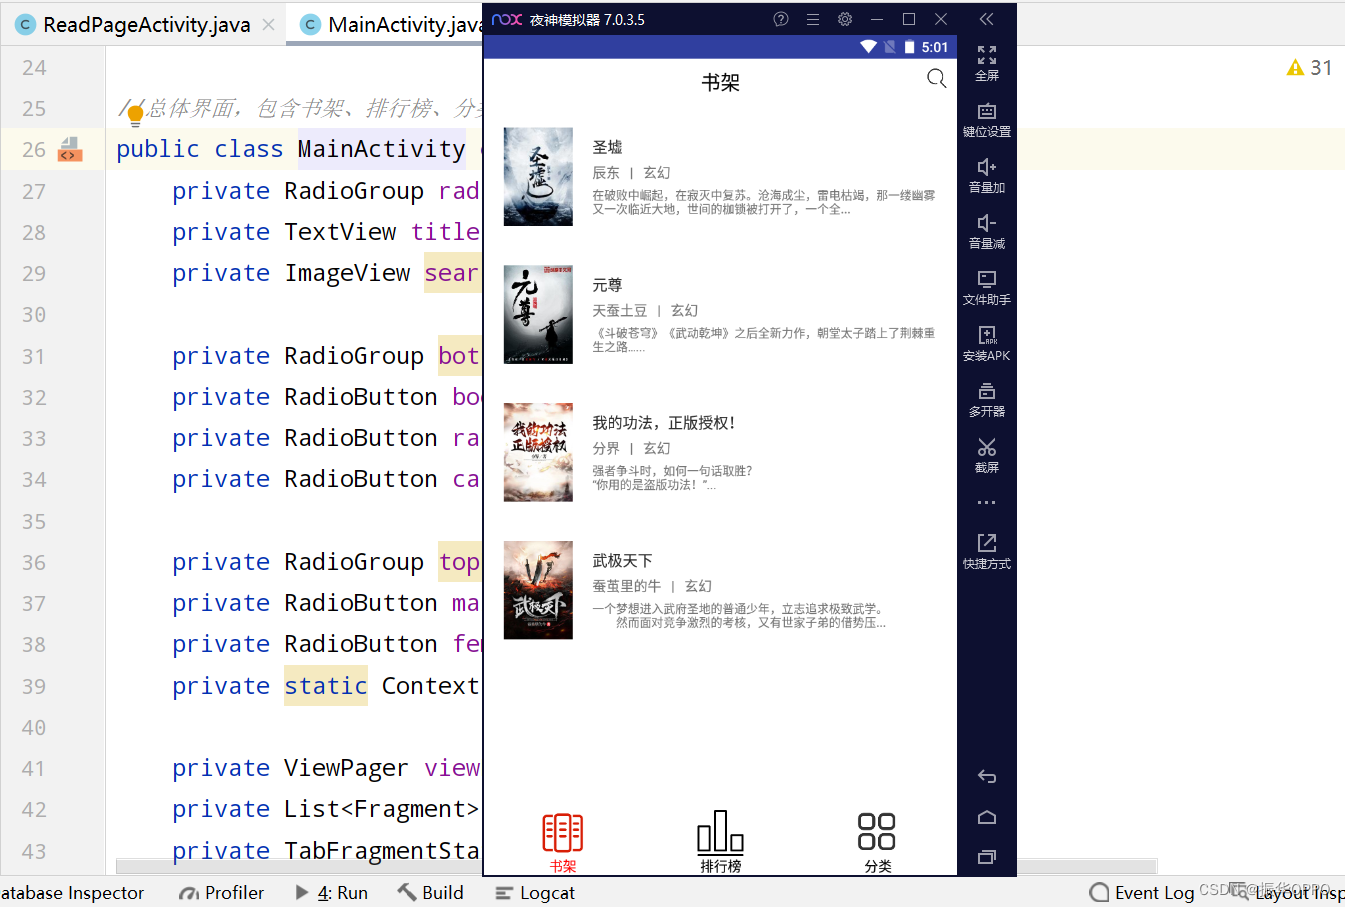Click the class name MainActivity on line 26
This screenshot has width=1345, height=907.
(381, 149)
